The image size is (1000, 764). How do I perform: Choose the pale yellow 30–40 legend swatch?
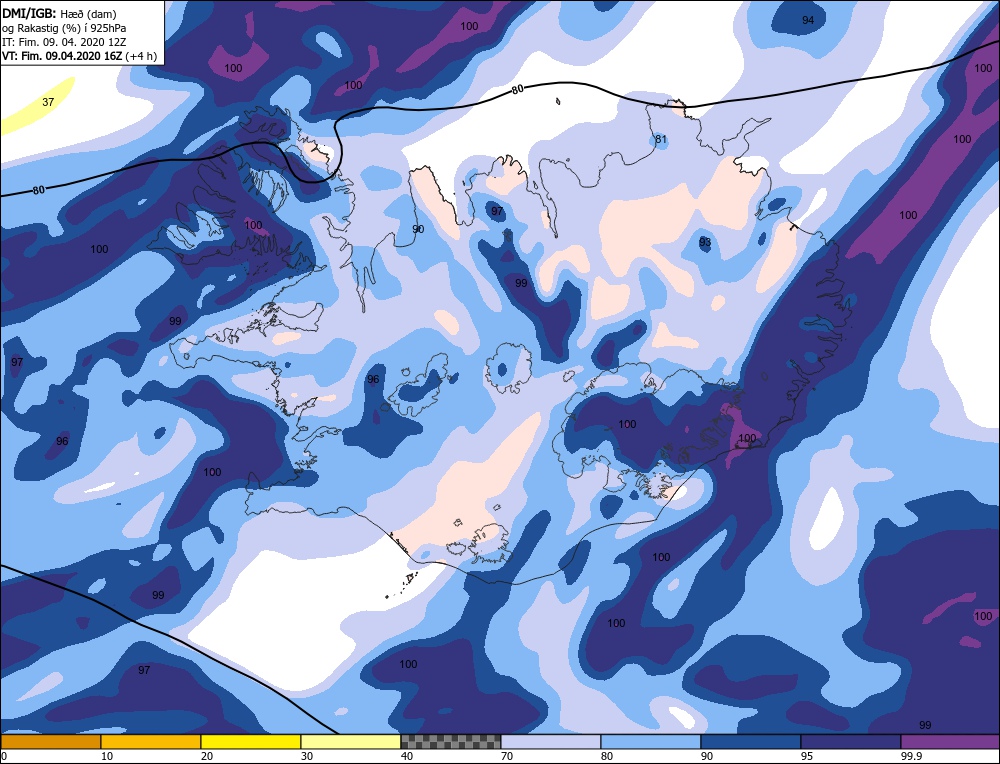(x=351, y=742)
